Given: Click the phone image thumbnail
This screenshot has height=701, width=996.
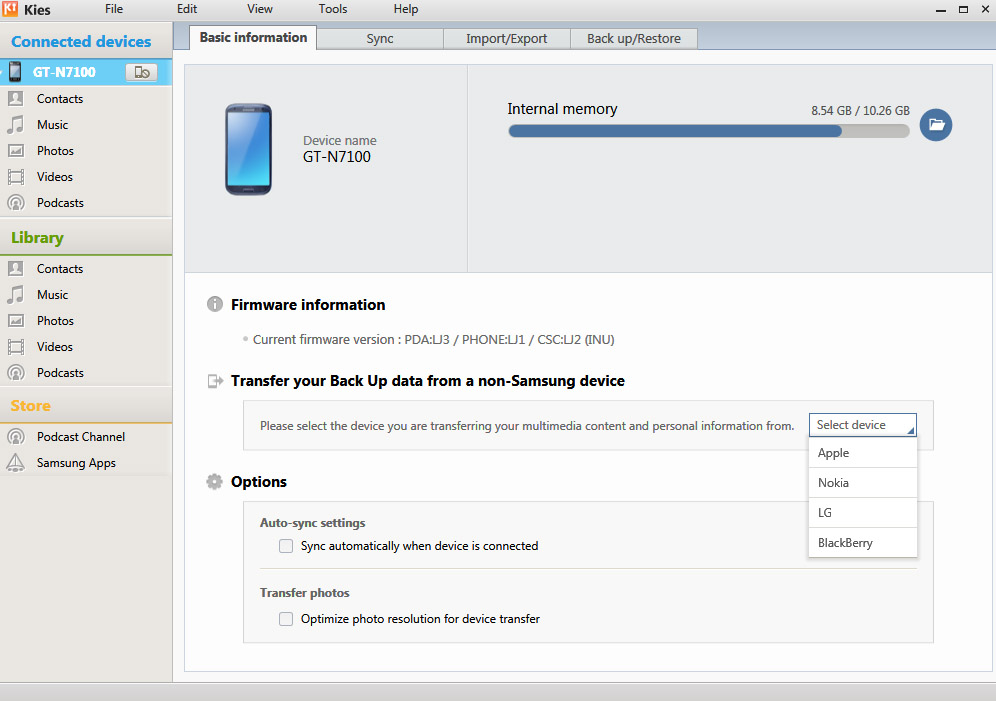Looking at the screenshot, I should (x=248, y=150).
